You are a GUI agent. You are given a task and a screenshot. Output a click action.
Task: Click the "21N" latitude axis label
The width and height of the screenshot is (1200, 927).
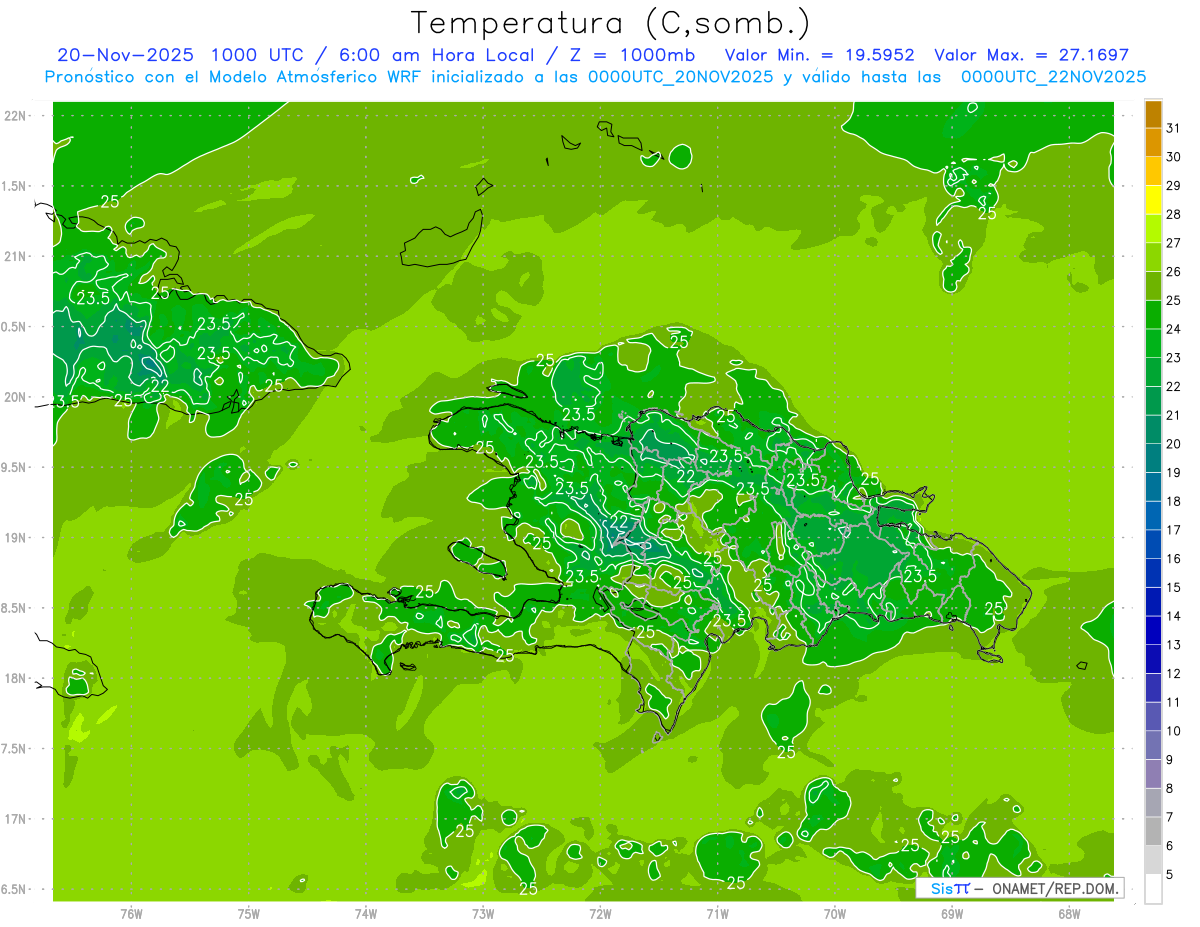click(x=16, y=256)
